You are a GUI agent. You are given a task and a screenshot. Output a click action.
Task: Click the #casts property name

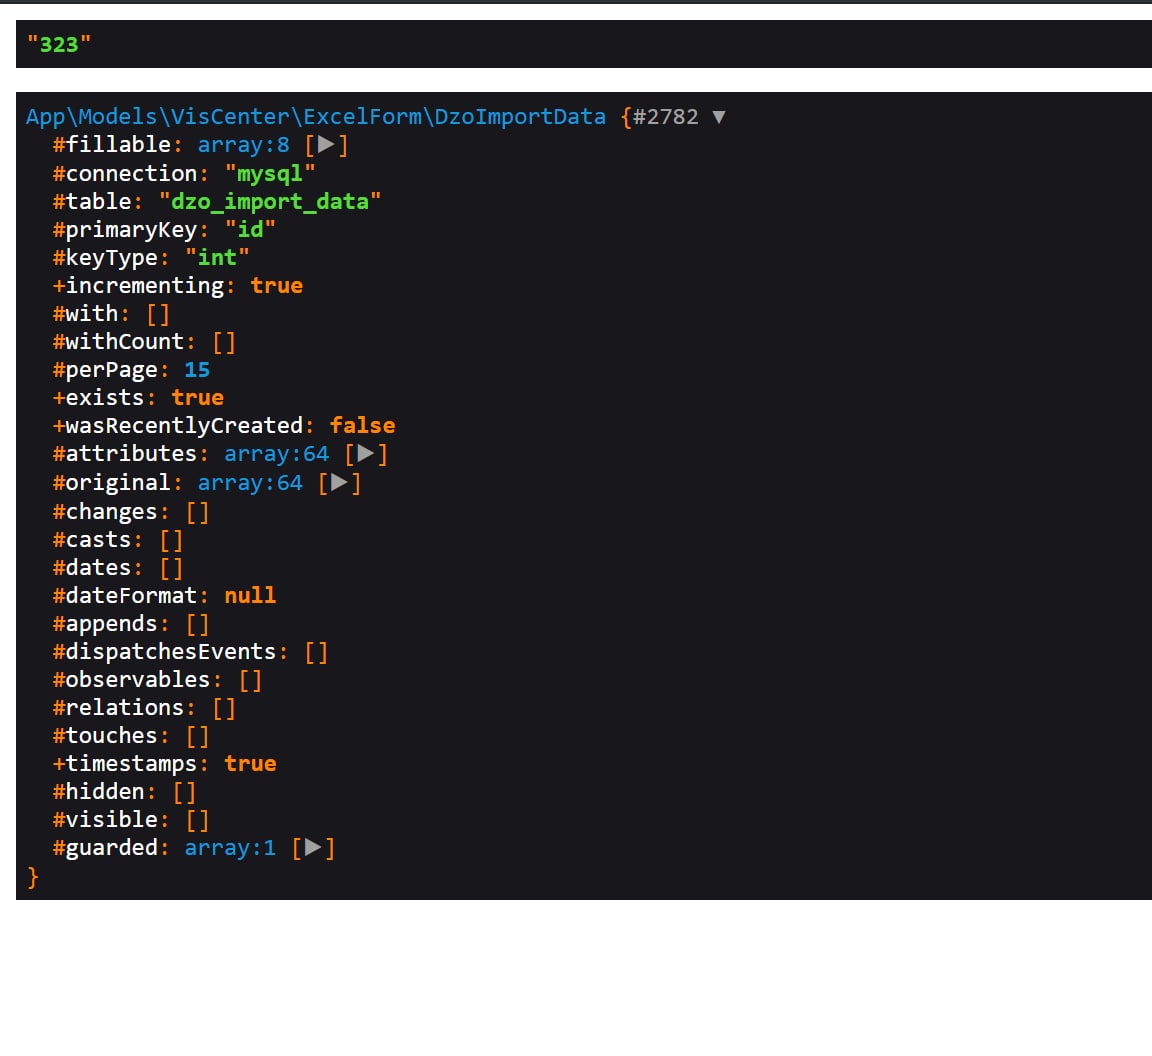pos(92,539)
